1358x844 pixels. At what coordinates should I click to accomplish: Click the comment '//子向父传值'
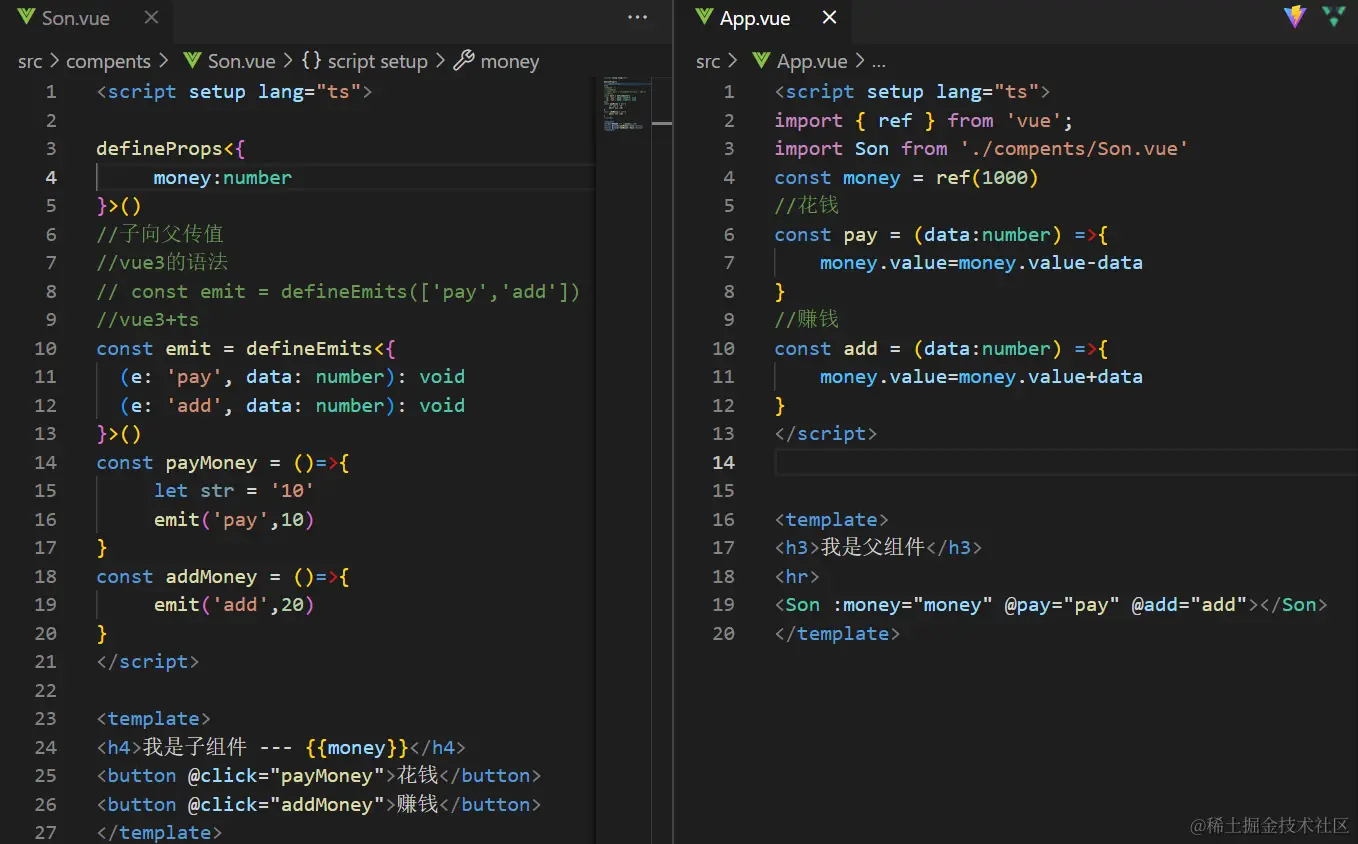(x=160, y=234)
